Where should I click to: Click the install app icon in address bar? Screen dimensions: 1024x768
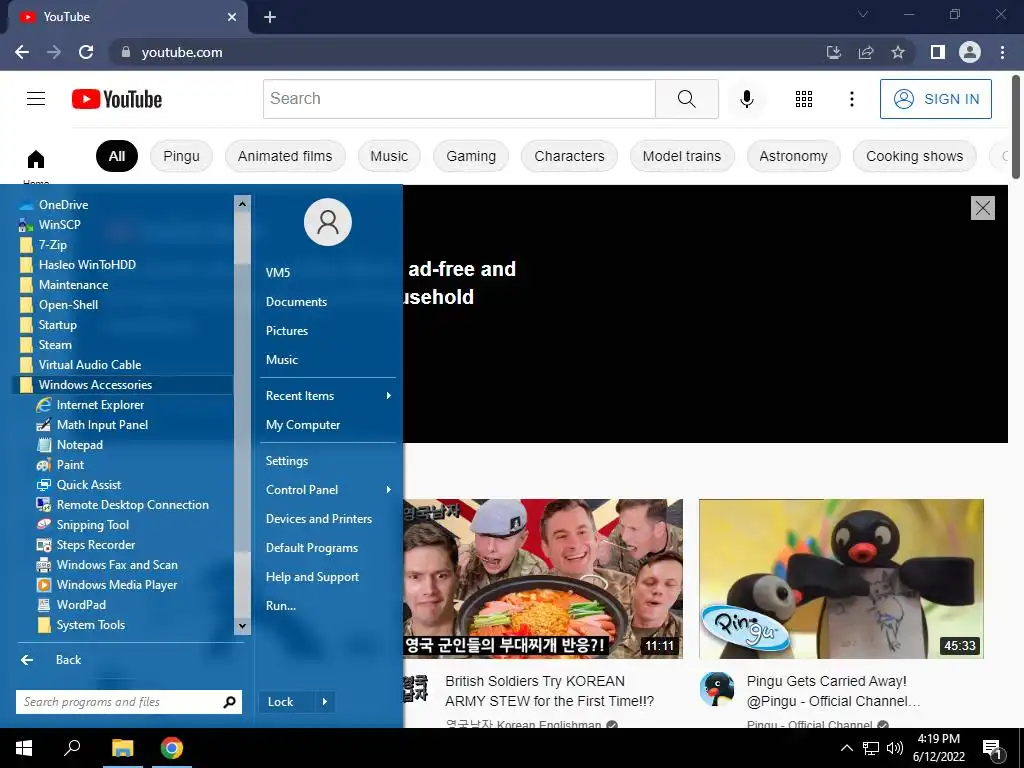pyautogui.click(x=833, y=52)
